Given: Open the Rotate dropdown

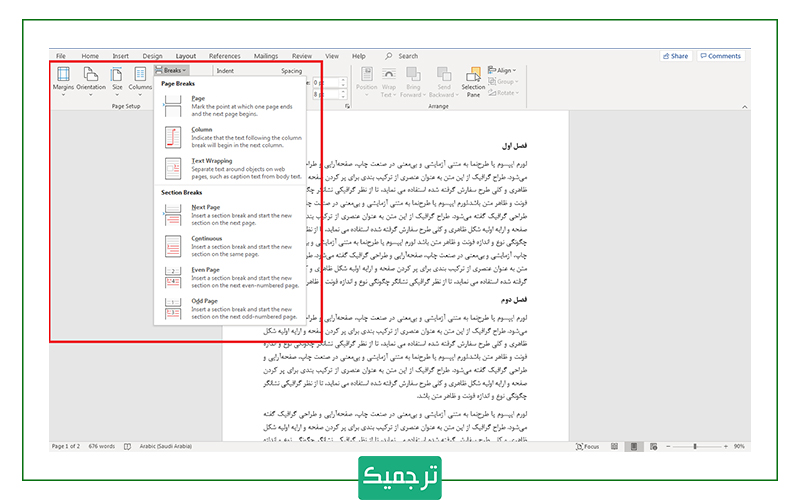Looking at the screenshot, I should (x=504, y=92).
